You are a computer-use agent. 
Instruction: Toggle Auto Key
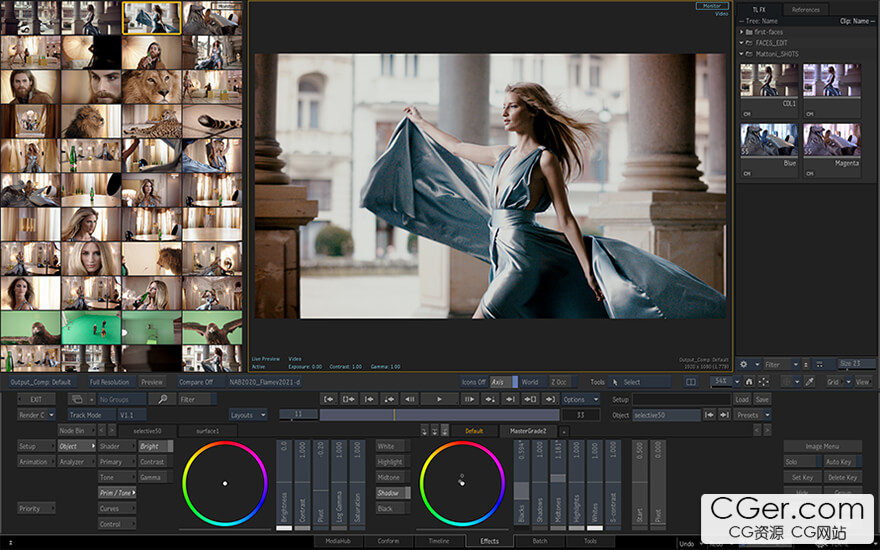point(842,462)
